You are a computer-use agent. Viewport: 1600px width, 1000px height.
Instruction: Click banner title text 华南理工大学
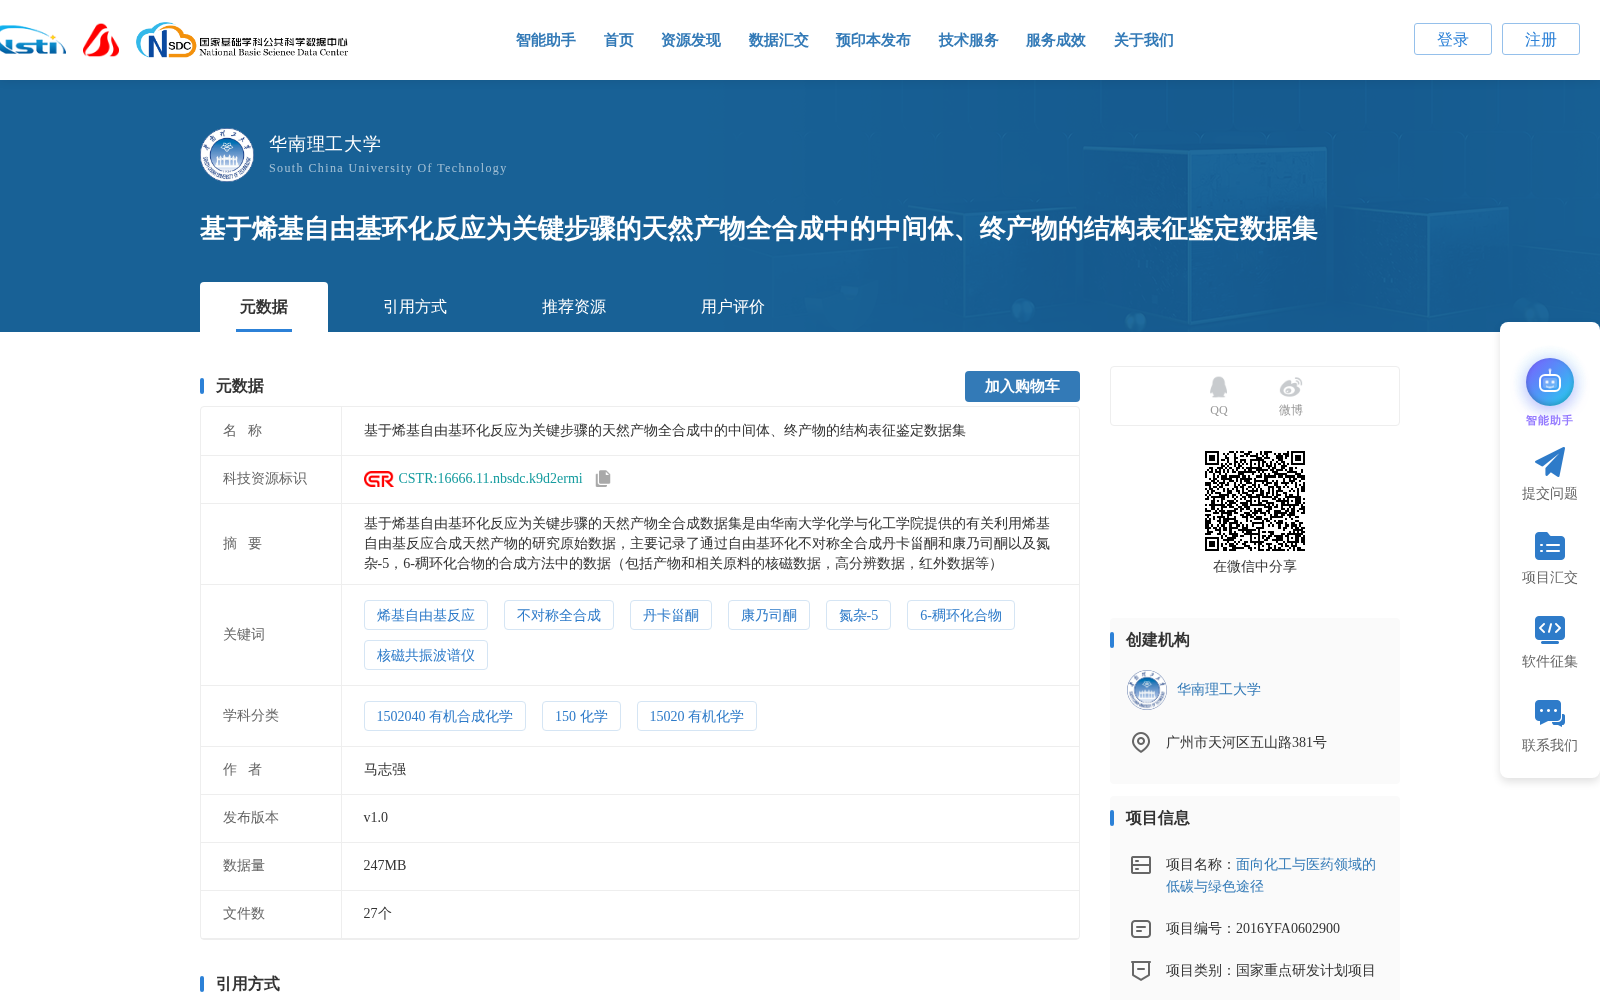coord(325,144)
